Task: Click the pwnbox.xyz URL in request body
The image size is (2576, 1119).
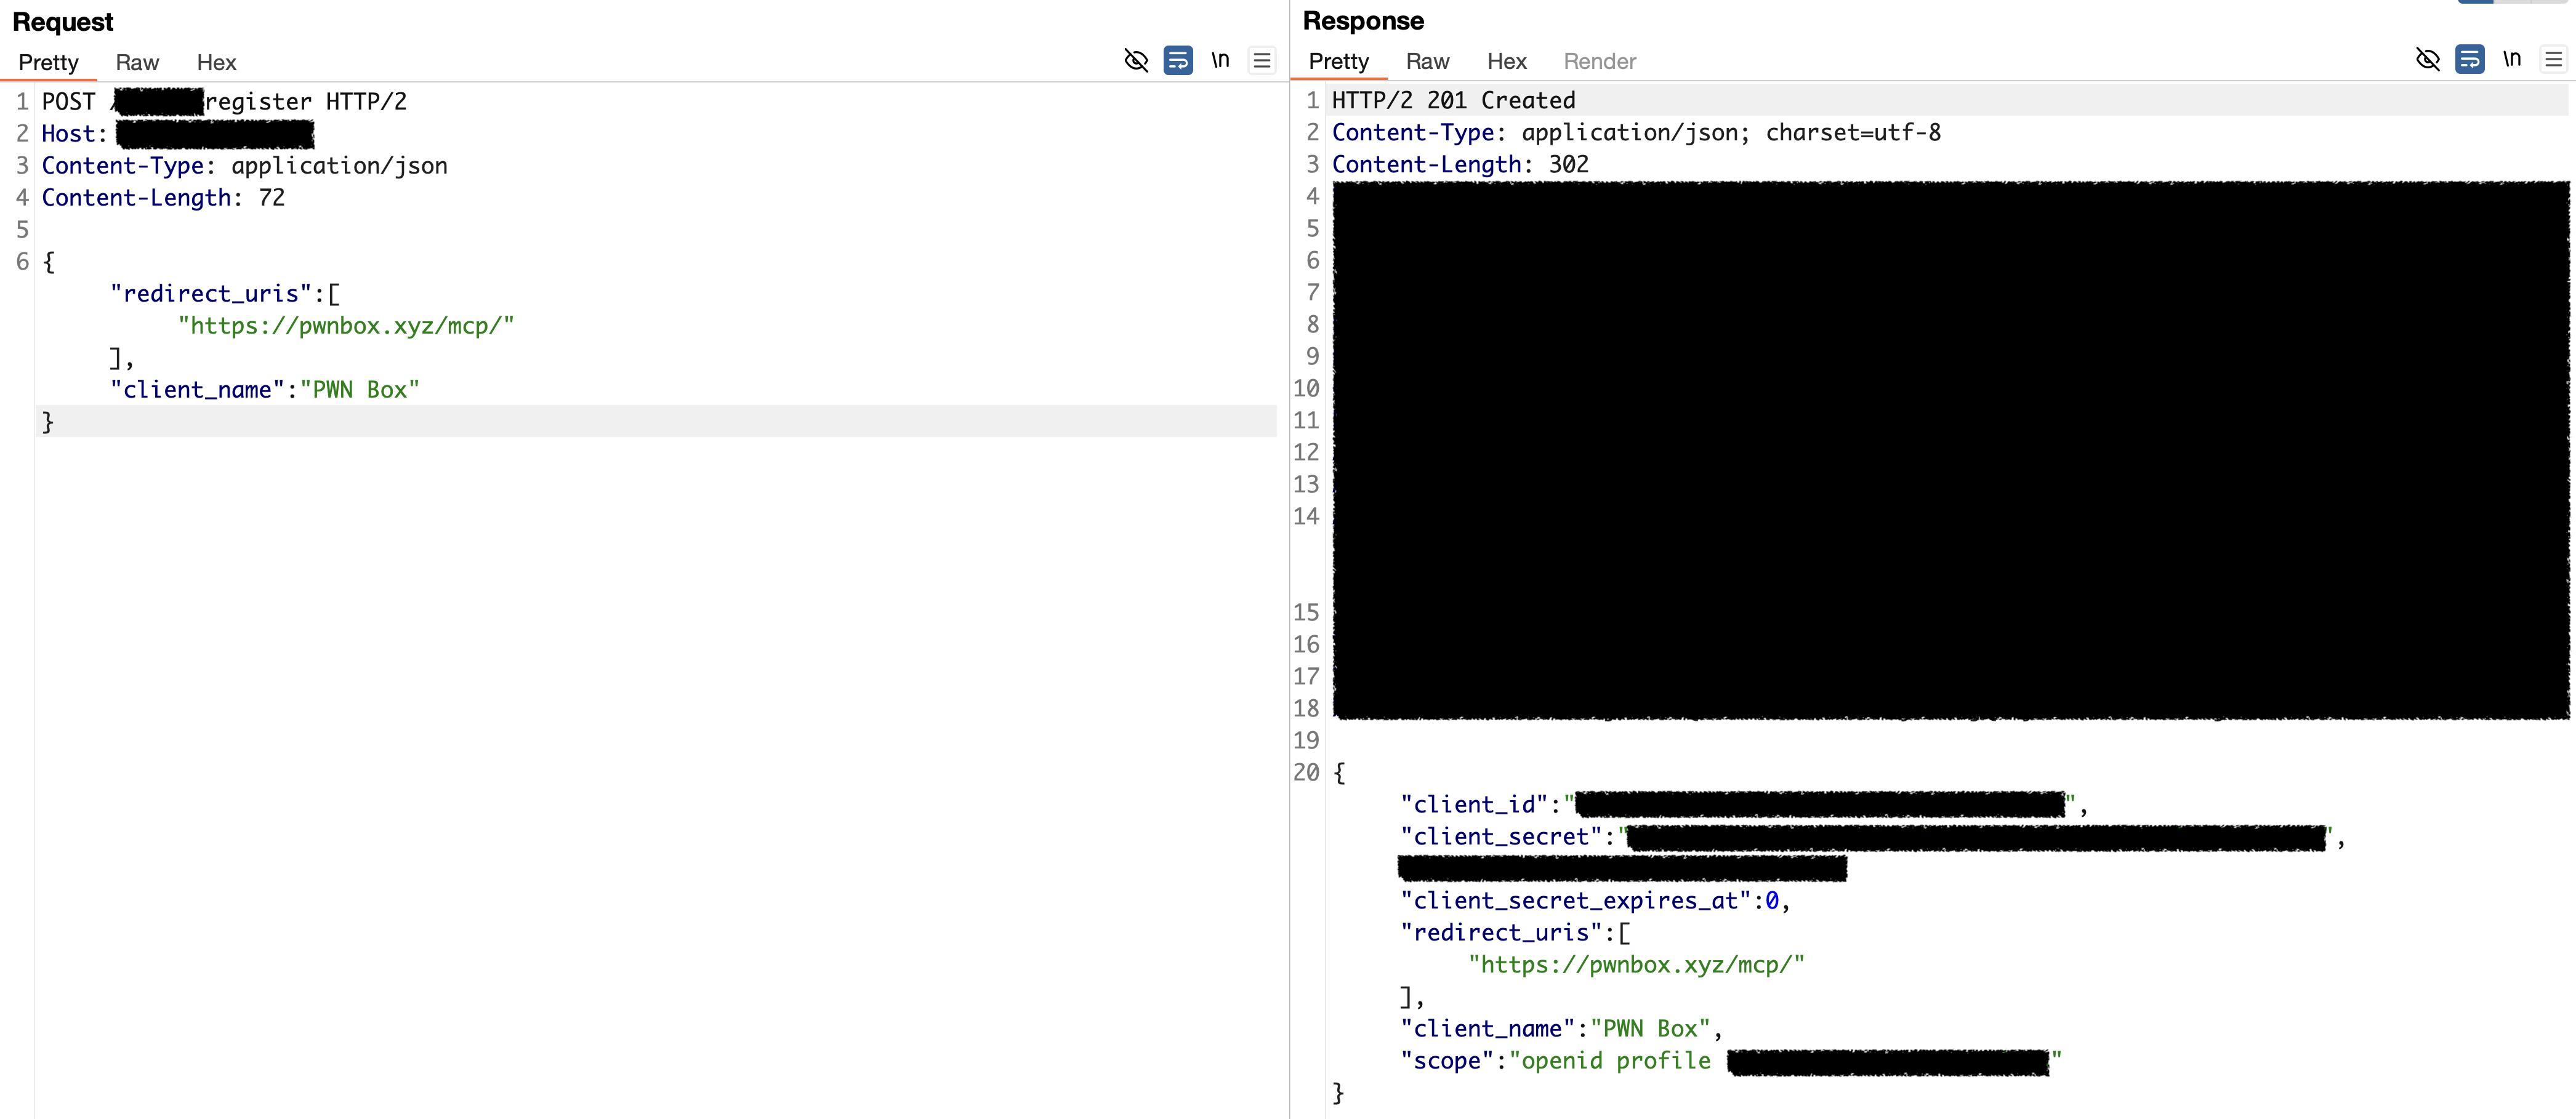Action: [346, 326]
